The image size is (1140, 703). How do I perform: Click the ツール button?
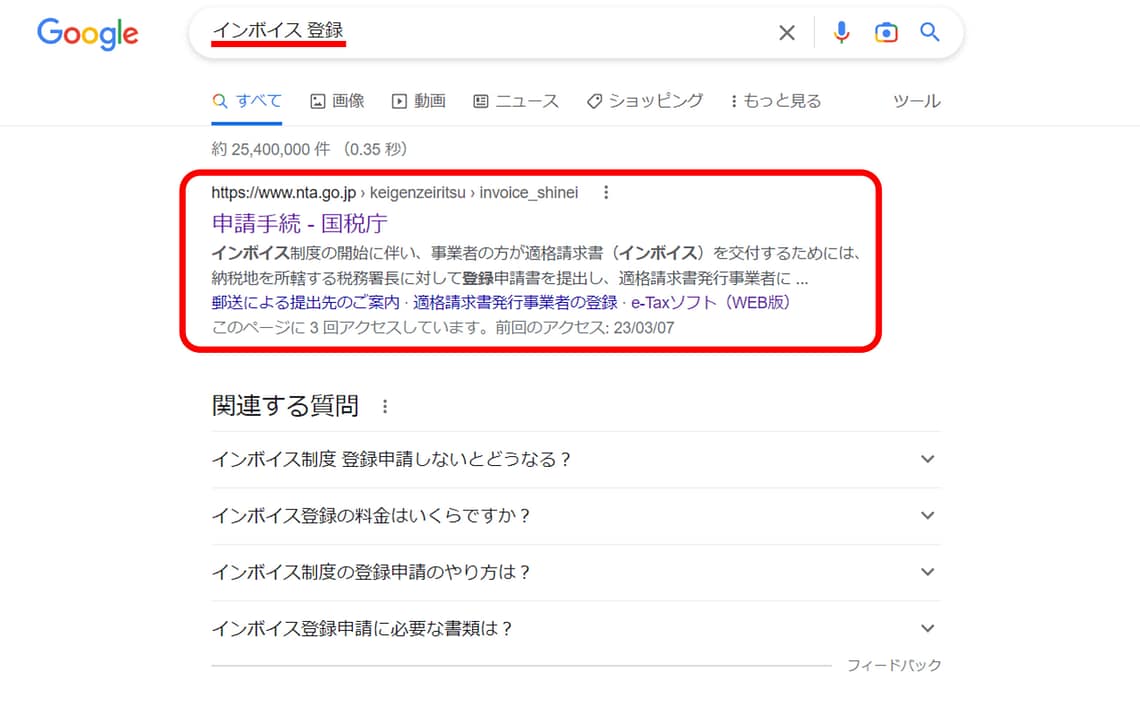916,101
